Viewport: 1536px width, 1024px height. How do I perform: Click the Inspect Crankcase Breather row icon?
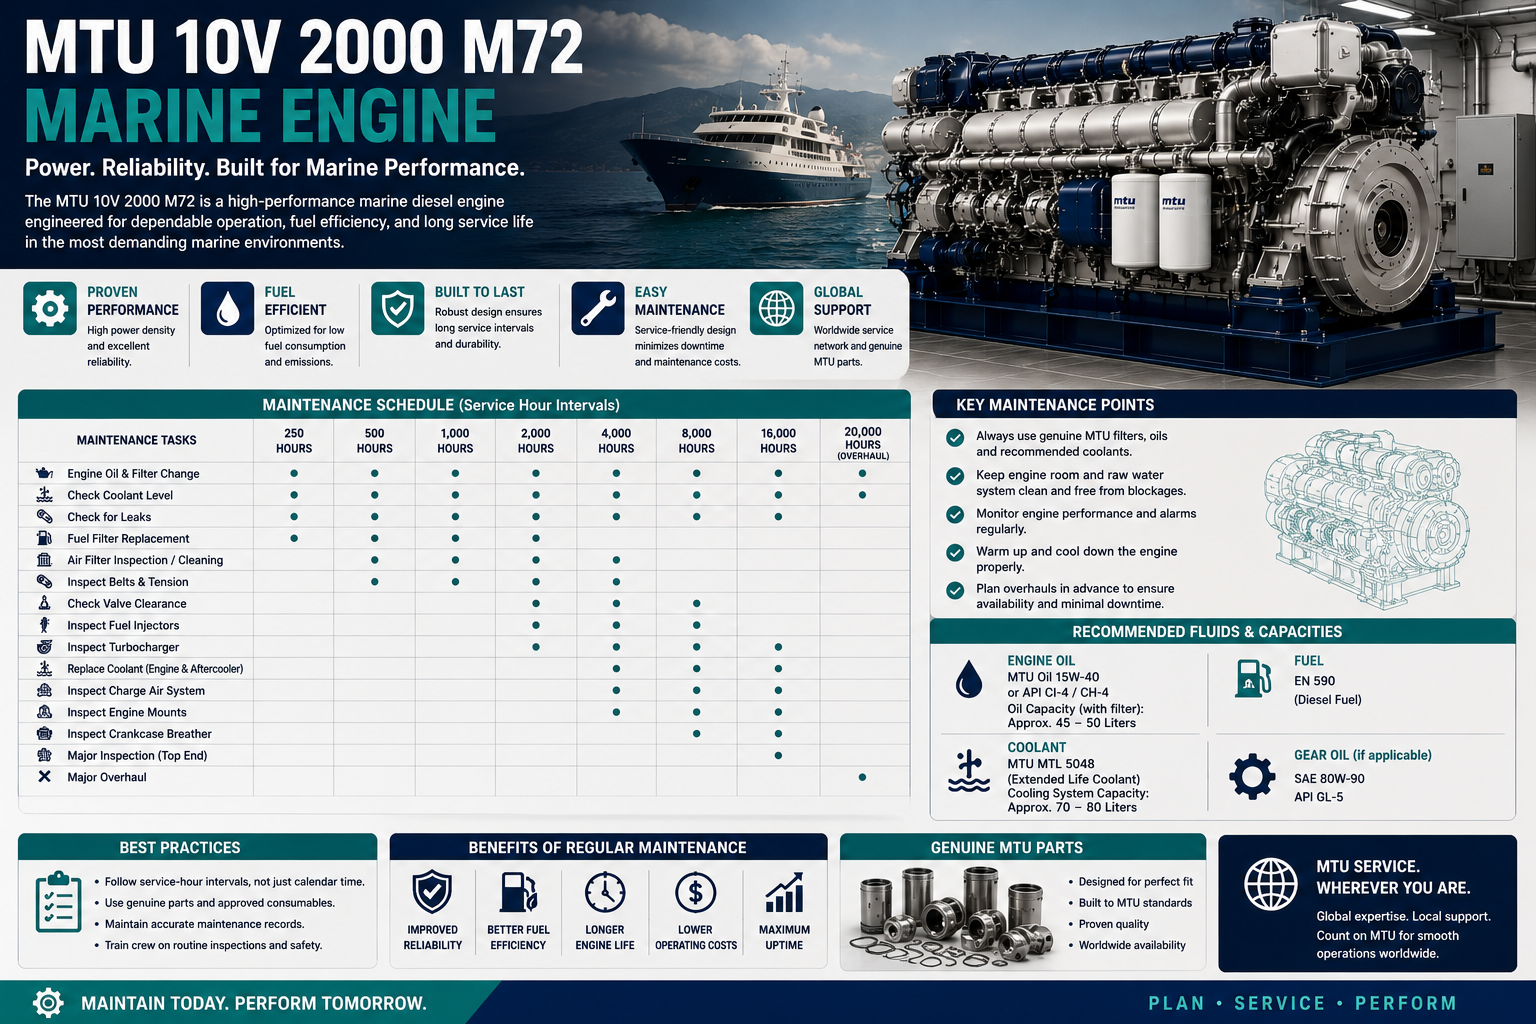click(44, 734)
